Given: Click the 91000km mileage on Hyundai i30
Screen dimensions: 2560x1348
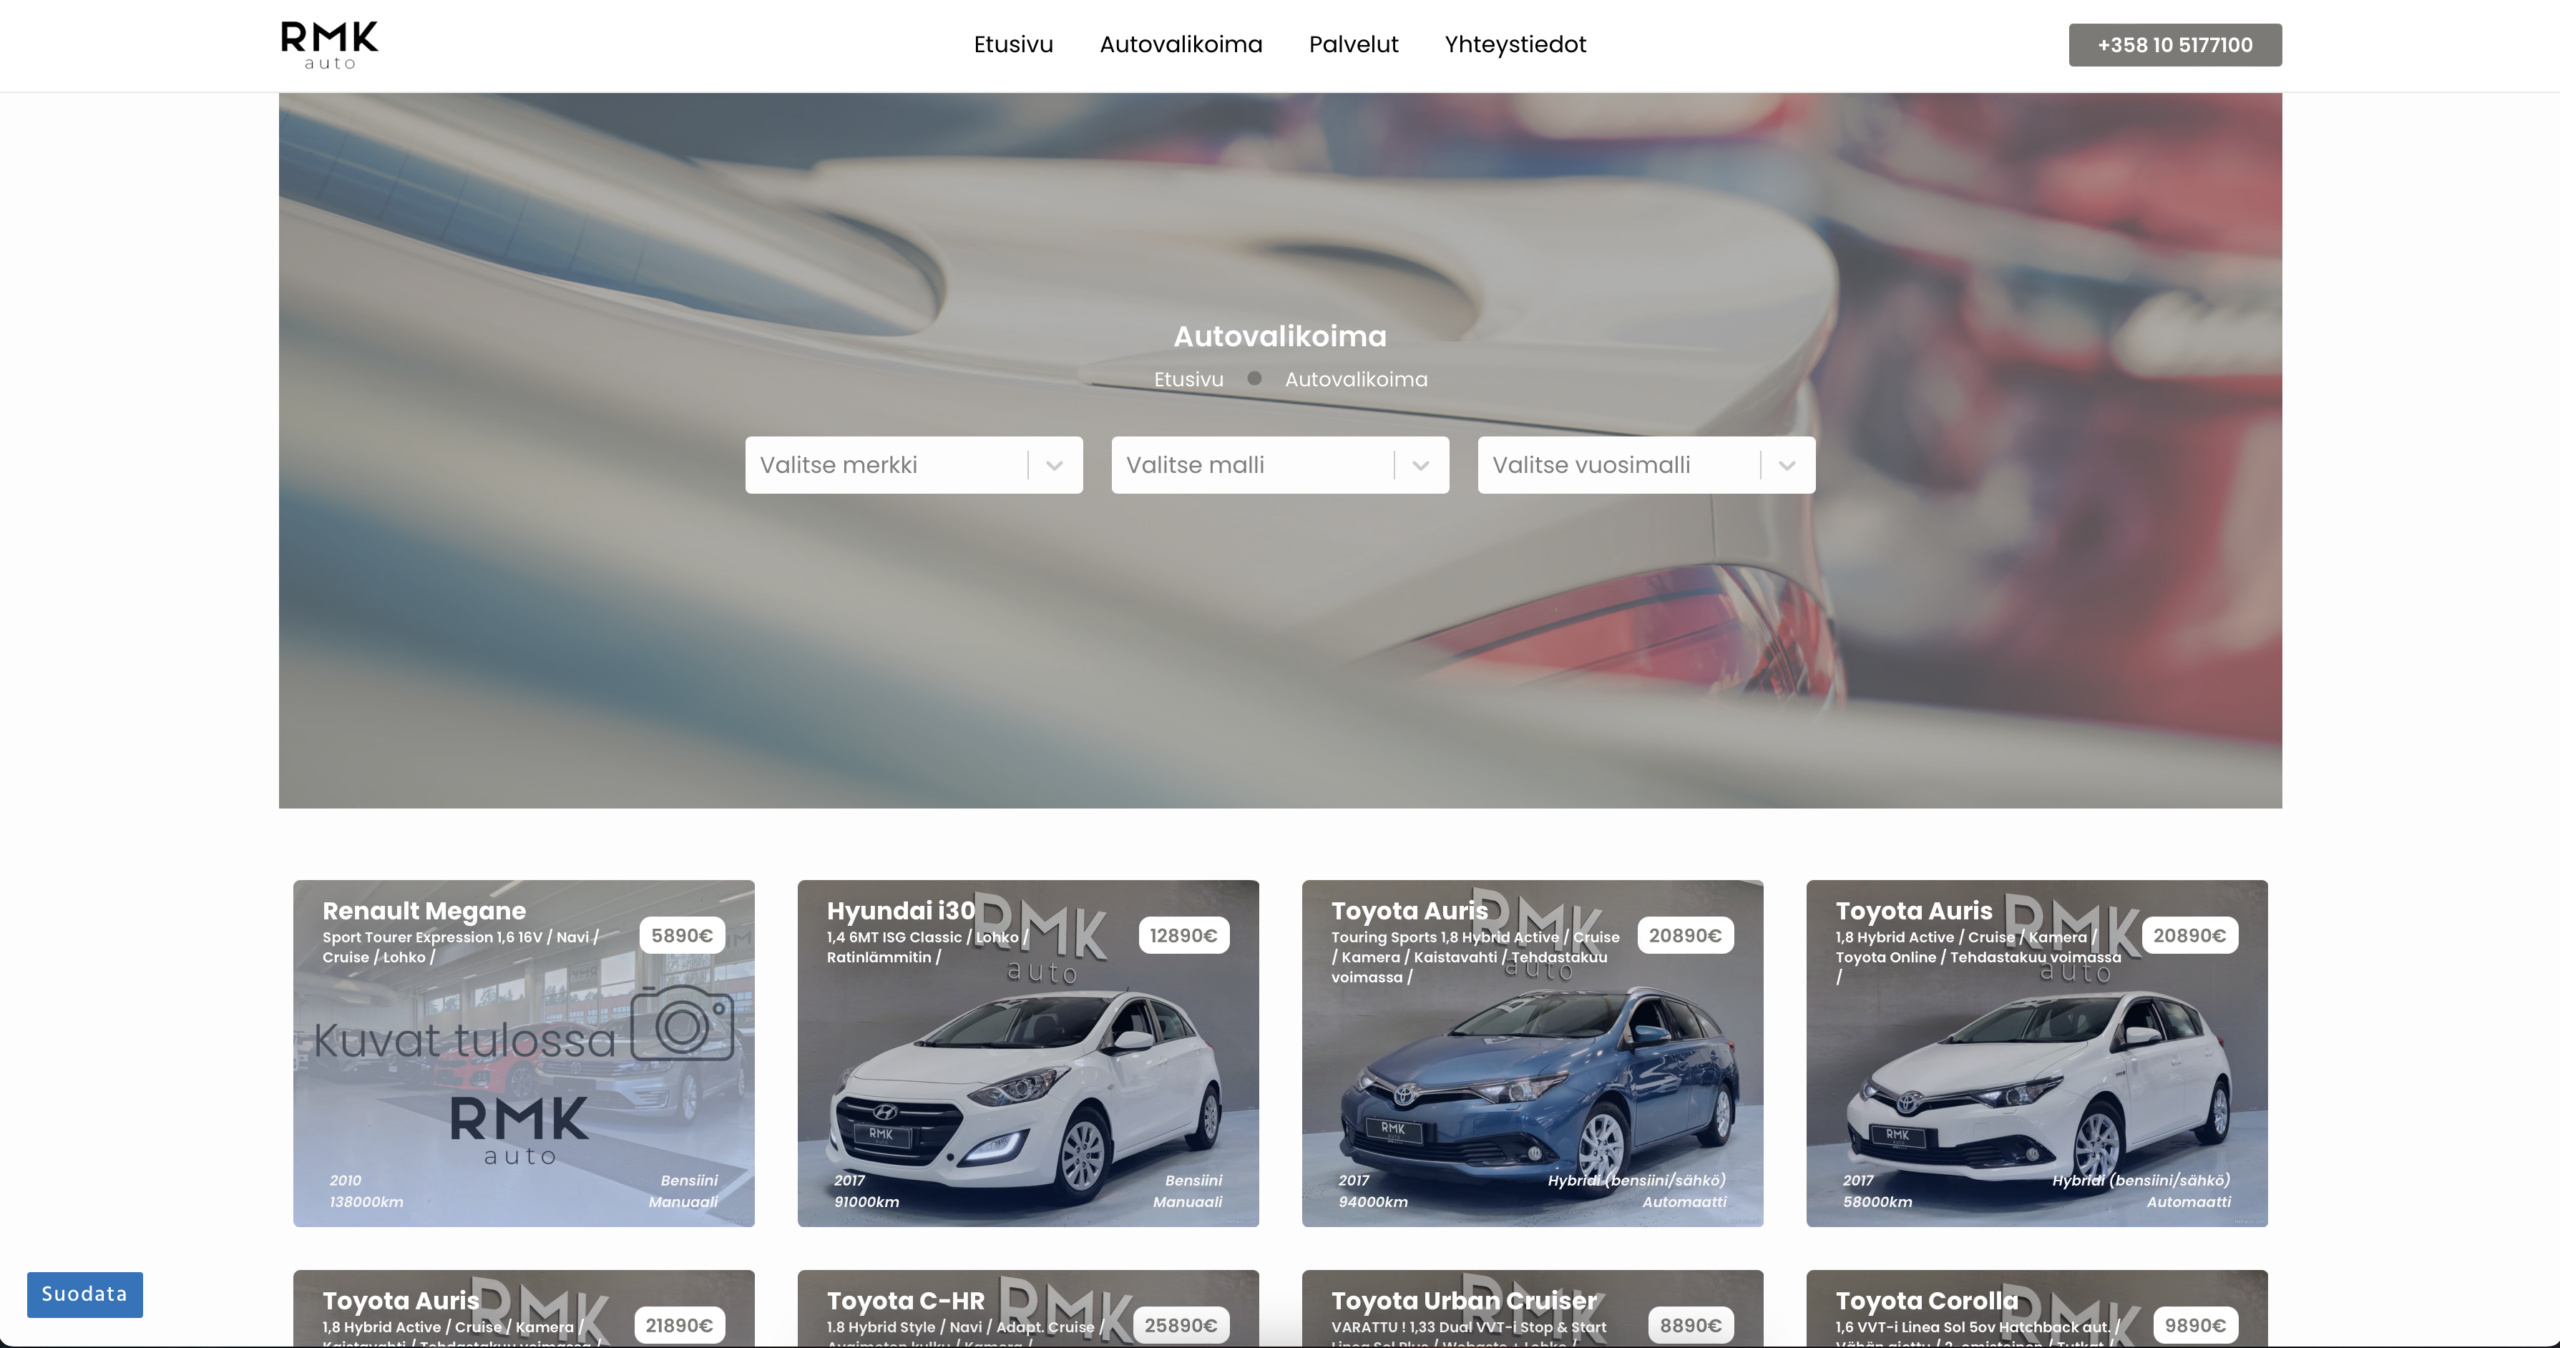Looking at the screenshot, I should (x=866, y=1202).
